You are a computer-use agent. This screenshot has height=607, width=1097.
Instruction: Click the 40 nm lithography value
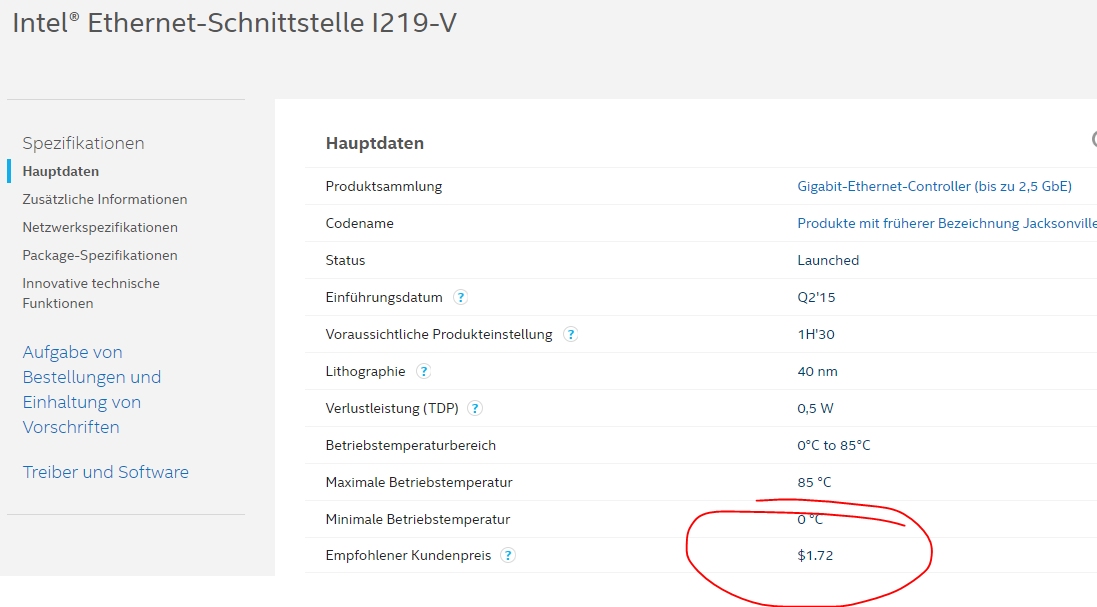point(817,371)
